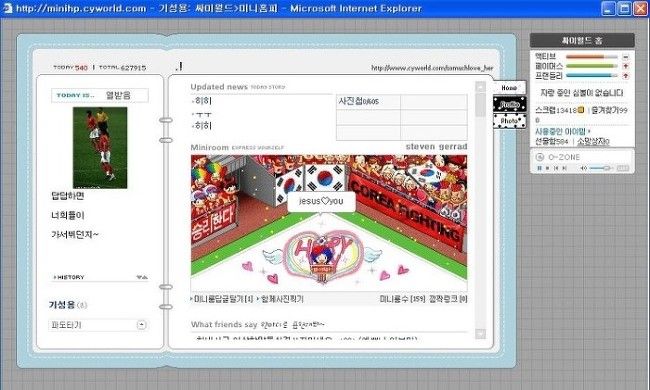Skip to previous track in music player
Viewport: 650px width, 390px height.
tap(556, 168)
